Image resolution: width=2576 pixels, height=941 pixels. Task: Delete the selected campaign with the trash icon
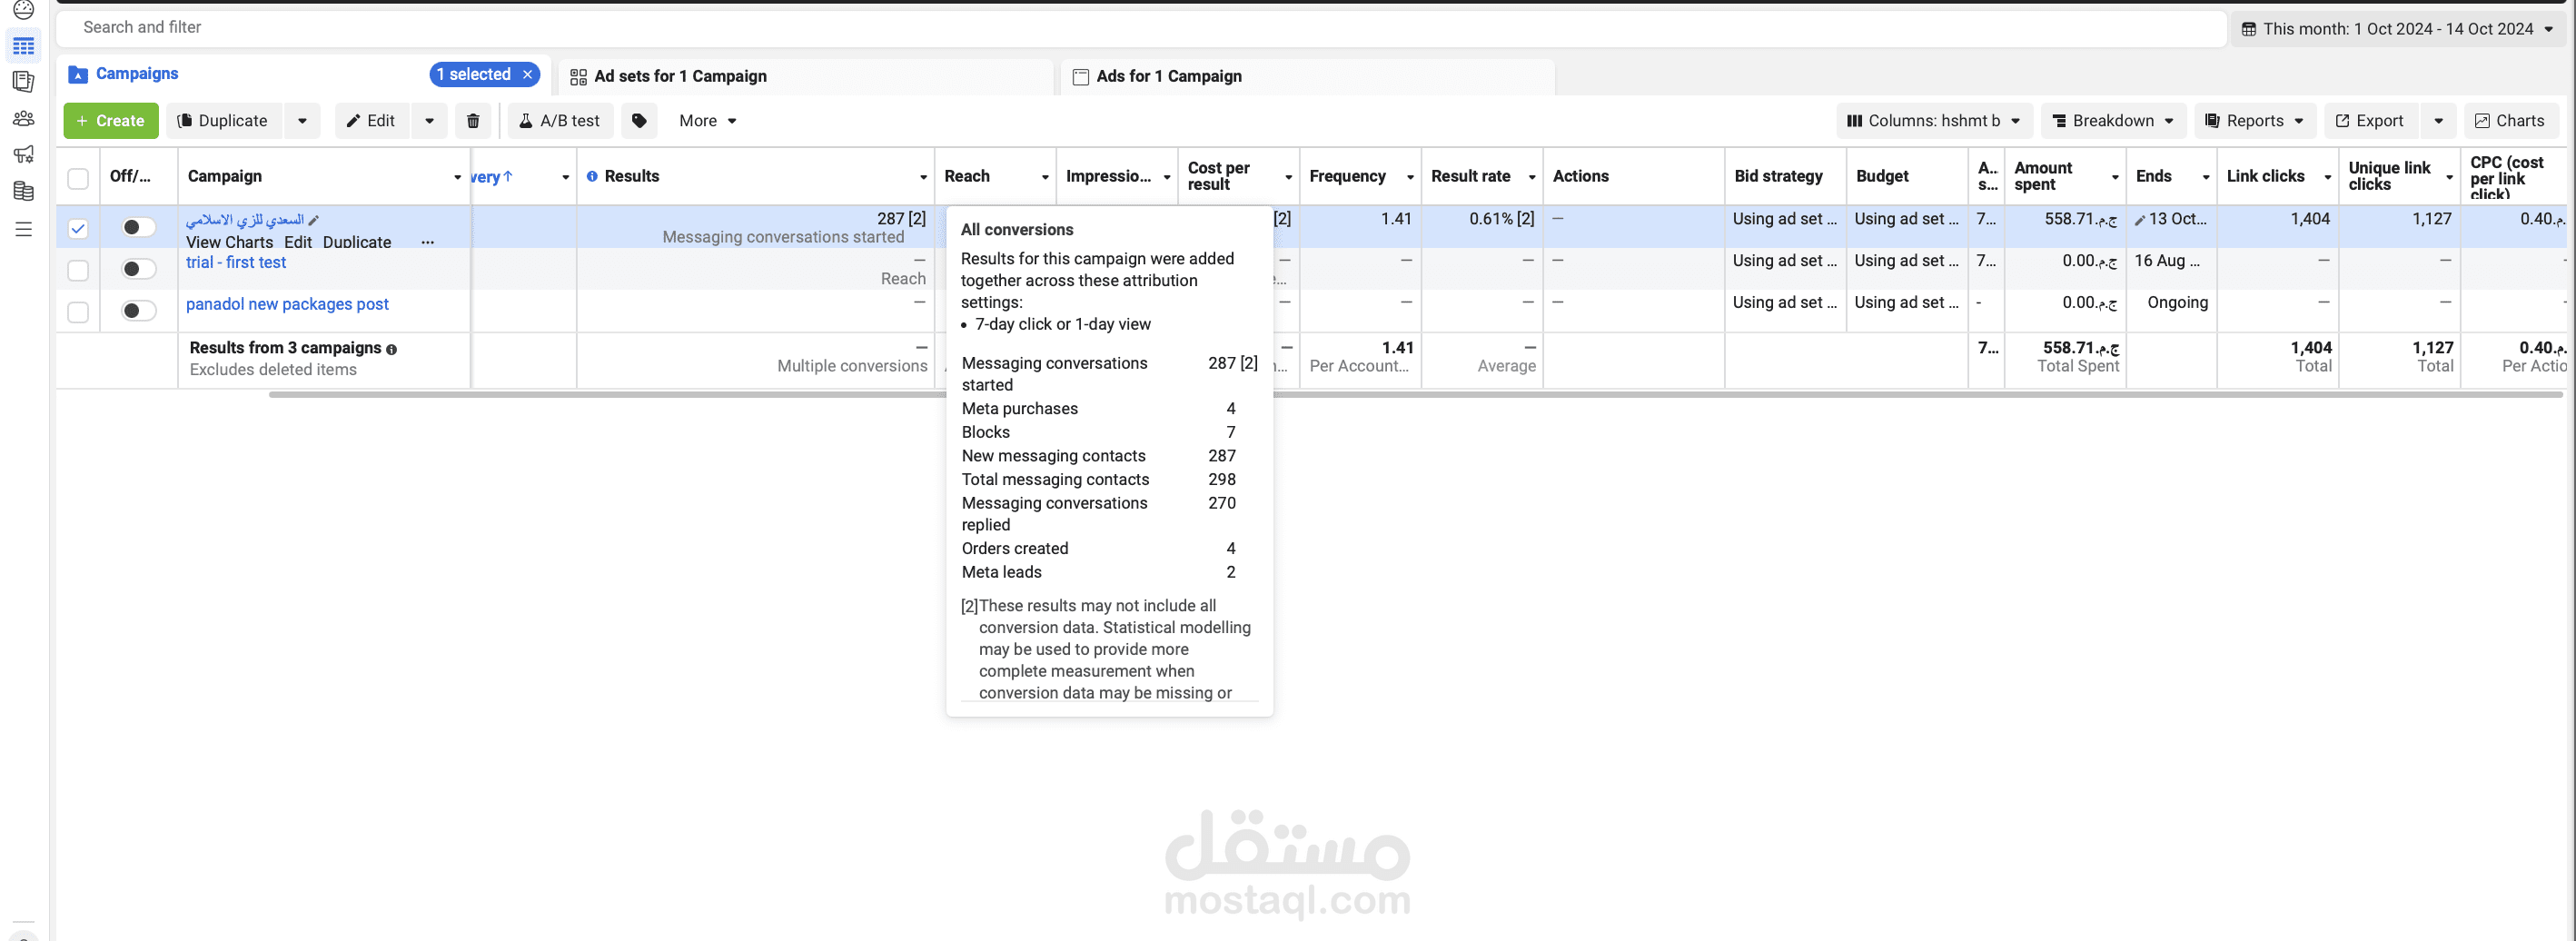point(473,121)
